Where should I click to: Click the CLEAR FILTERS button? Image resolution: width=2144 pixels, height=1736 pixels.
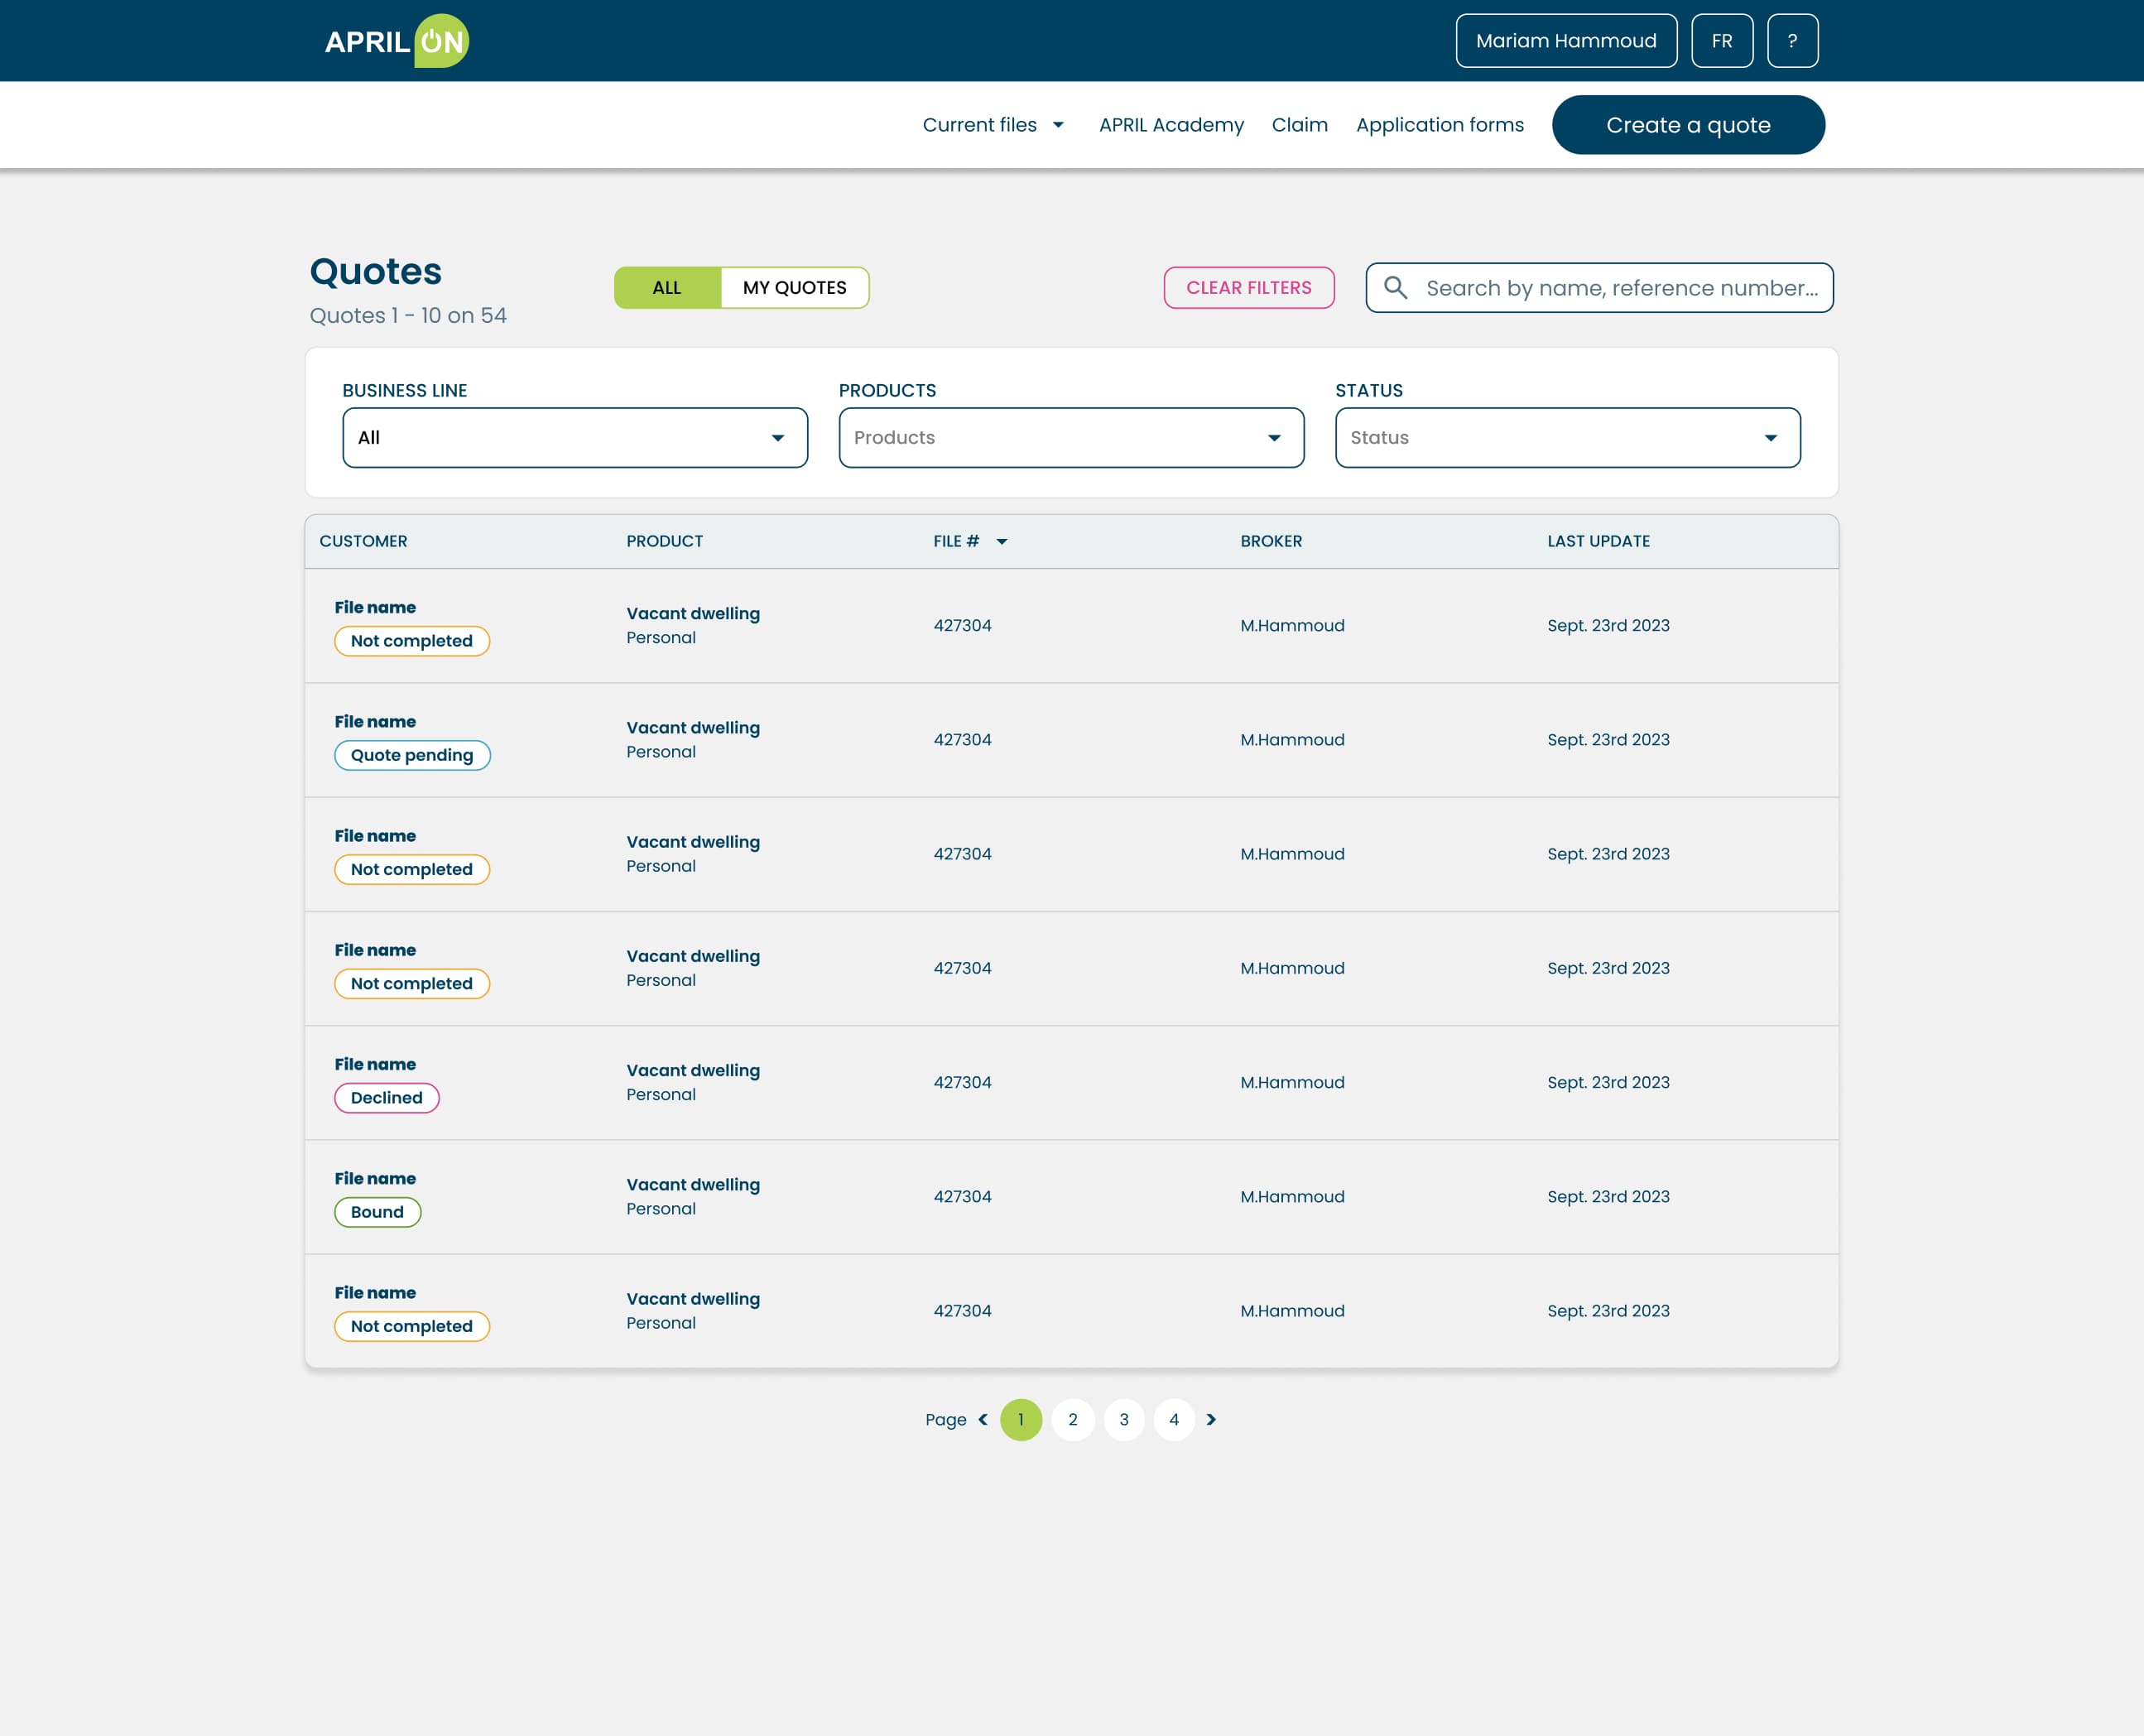tap(1248, 288)
